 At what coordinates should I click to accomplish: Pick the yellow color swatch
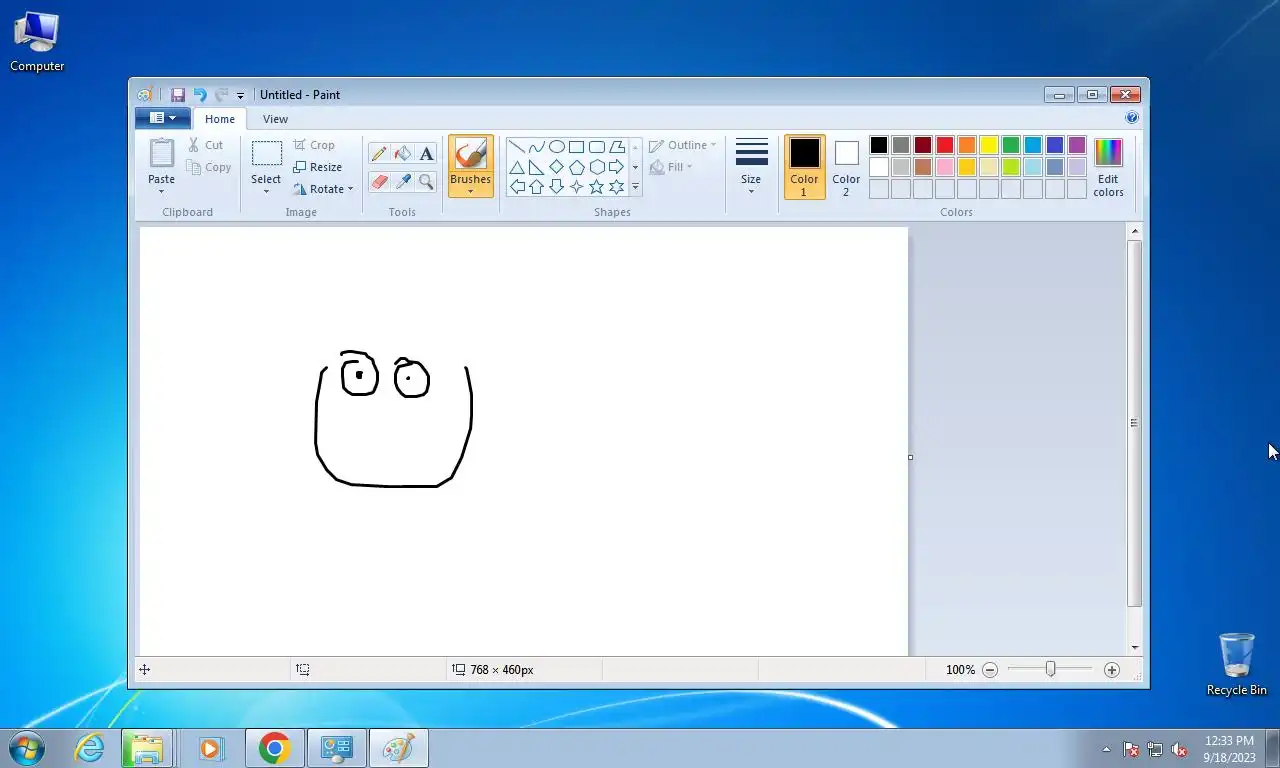coord(989,145)
